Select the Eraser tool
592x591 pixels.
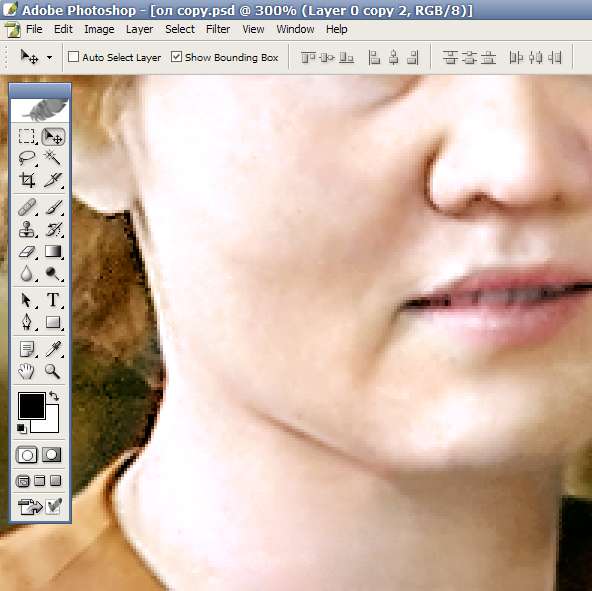coord(26,252)
